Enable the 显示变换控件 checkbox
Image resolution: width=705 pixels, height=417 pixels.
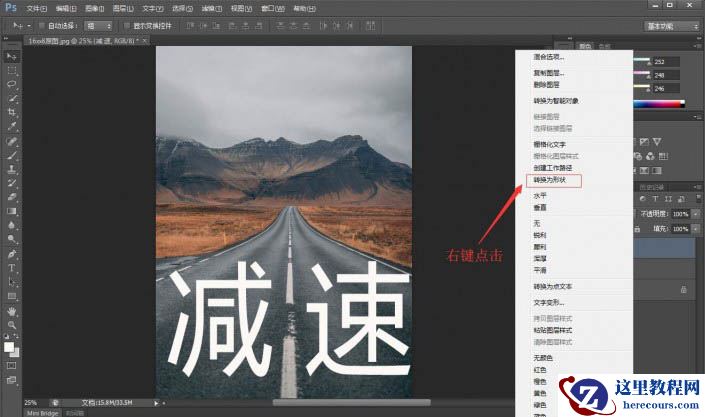(x=126, y=26)
